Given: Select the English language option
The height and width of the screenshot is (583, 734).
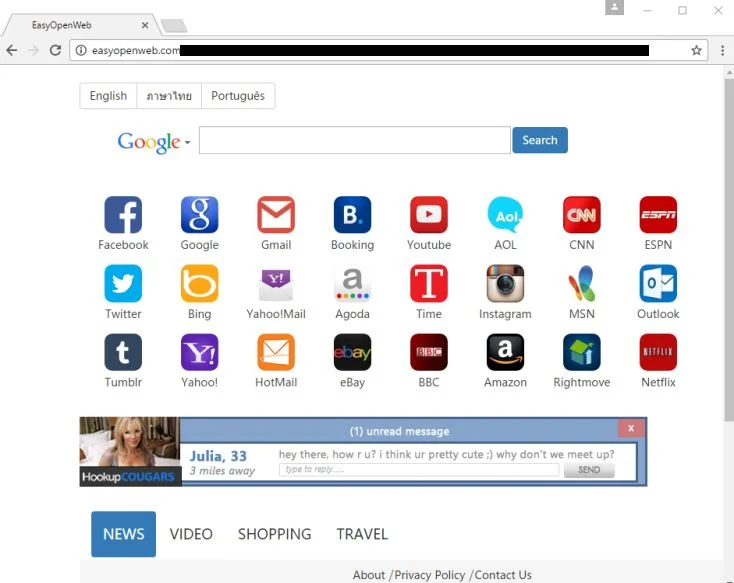Looking at the screenshot, I should pyautogui.click(x=108, y=96).
